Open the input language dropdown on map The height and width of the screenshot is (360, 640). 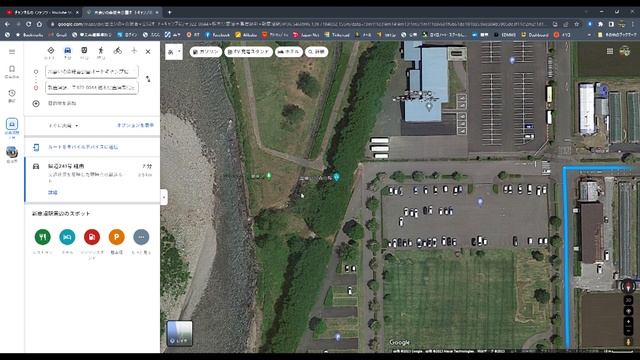174,52
